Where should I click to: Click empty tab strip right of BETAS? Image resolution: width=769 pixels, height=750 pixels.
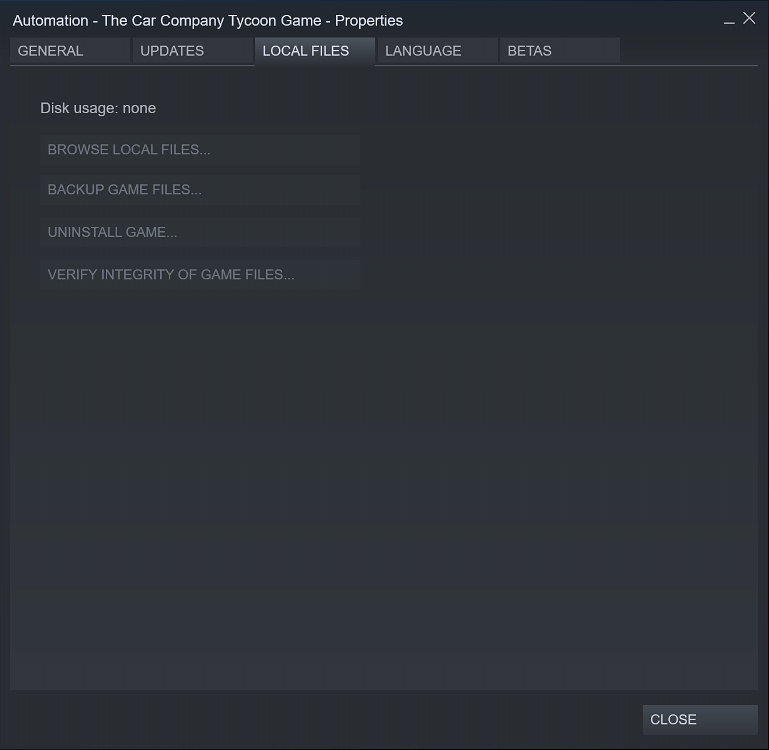pyautogui.click(x=688, y=51)
